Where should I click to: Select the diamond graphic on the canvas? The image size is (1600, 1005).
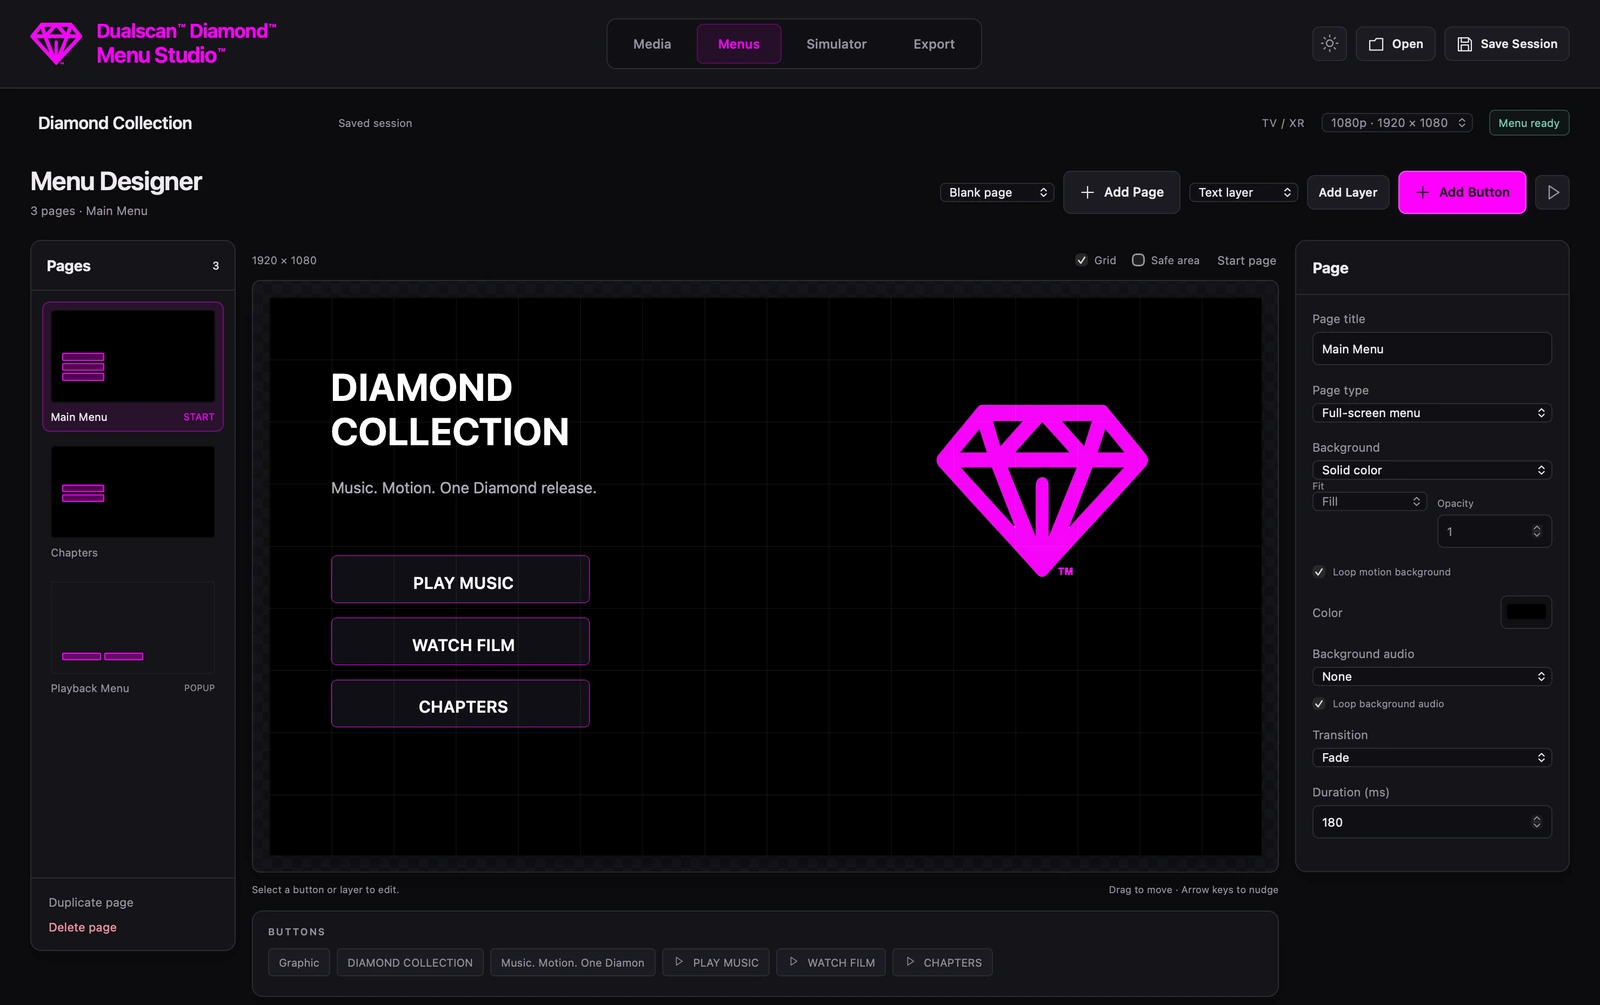(1042, 490)
